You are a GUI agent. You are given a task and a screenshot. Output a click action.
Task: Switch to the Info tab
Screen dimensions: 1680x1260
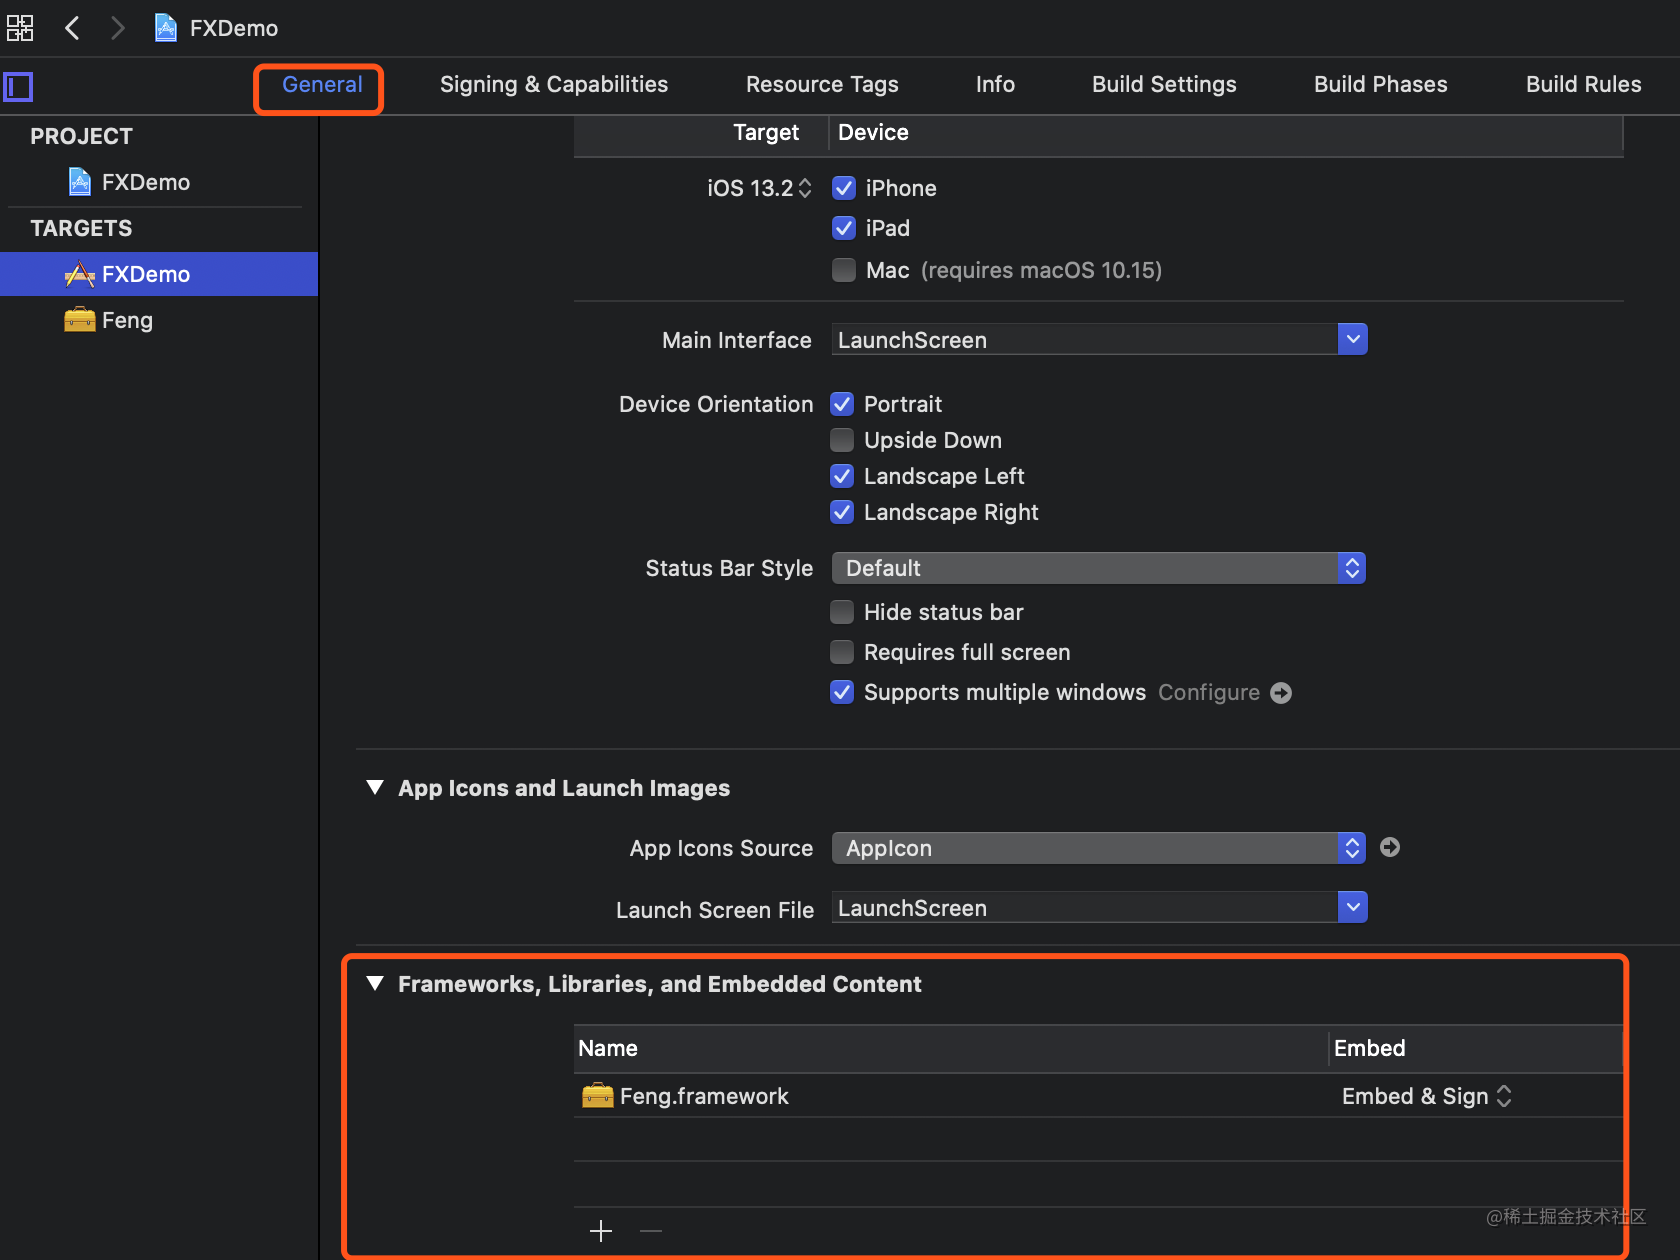995,85
